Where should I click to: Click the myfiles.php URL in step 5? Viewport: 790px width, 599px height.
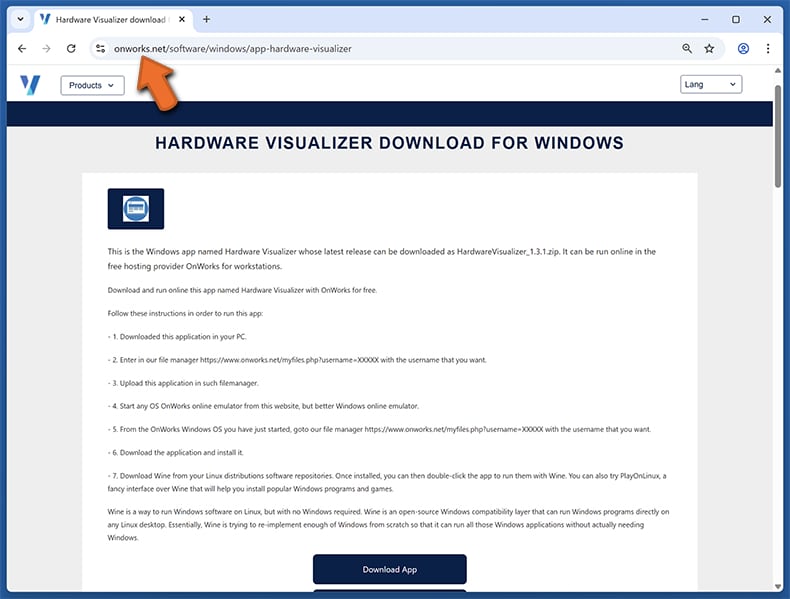(454, 429)
